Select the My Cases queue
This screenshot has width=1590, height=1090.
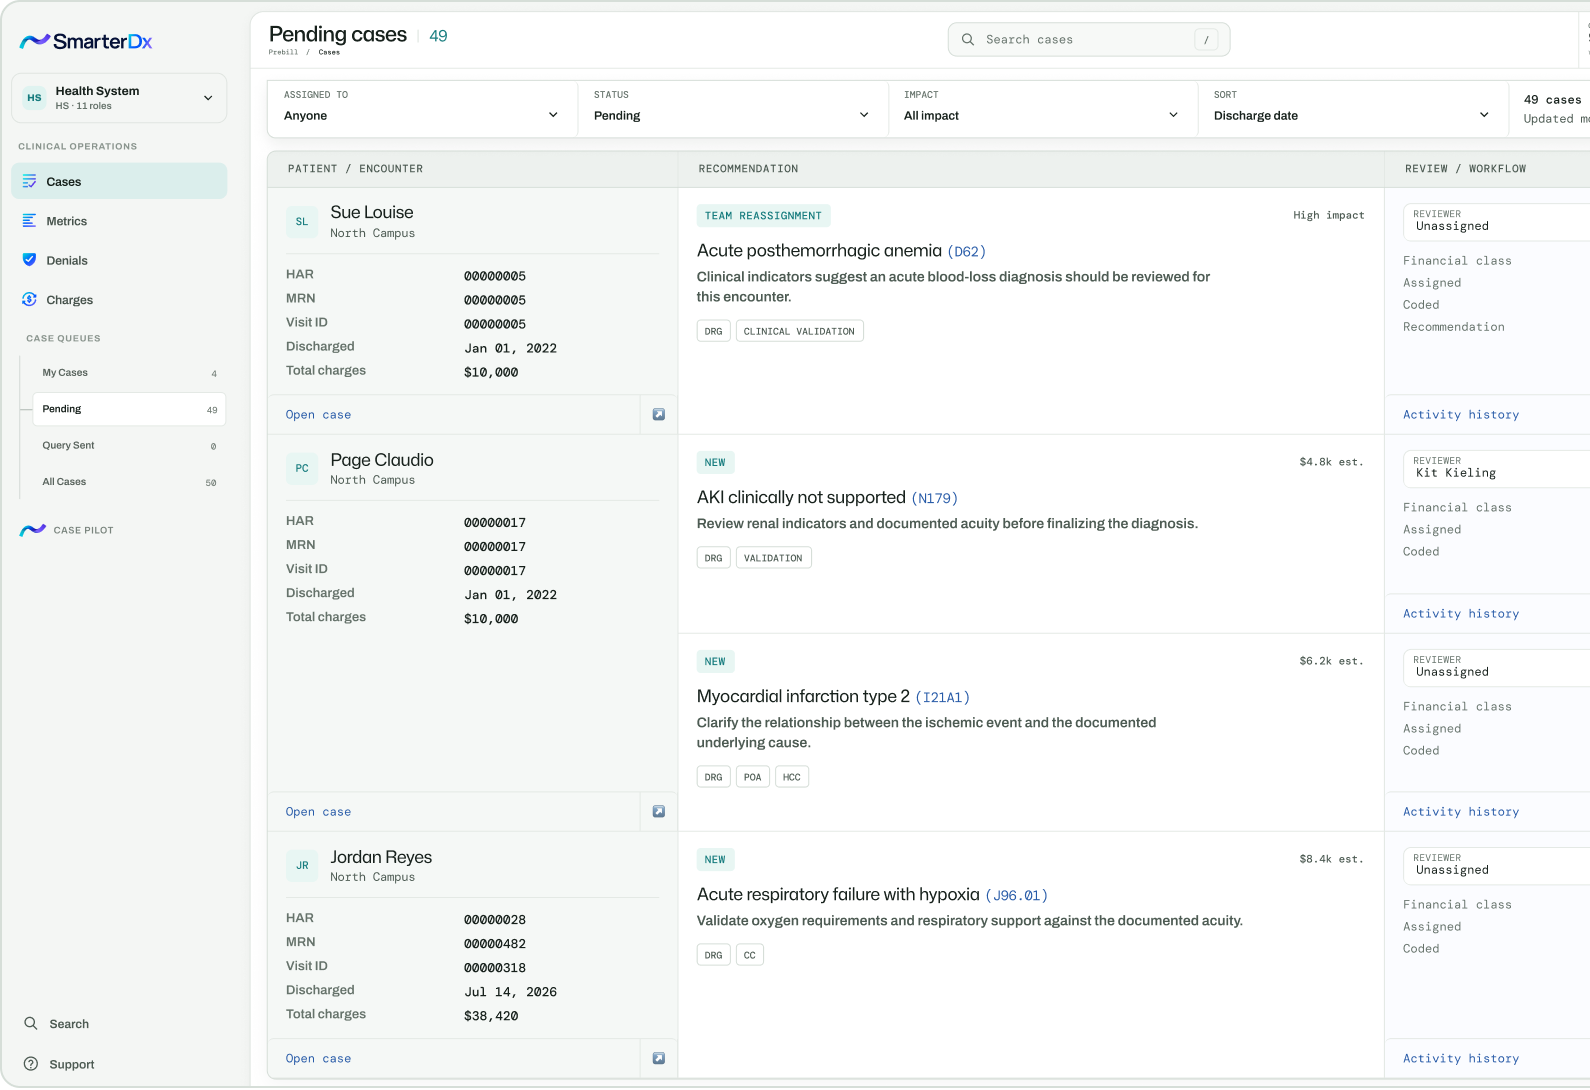click(129, 372)
